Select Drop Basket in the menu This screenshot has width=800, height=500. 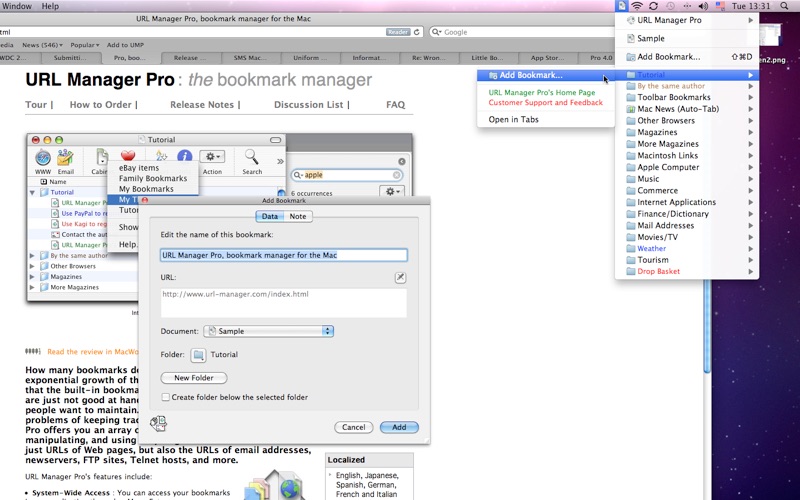pyautogui.click(x=687, y=271)
